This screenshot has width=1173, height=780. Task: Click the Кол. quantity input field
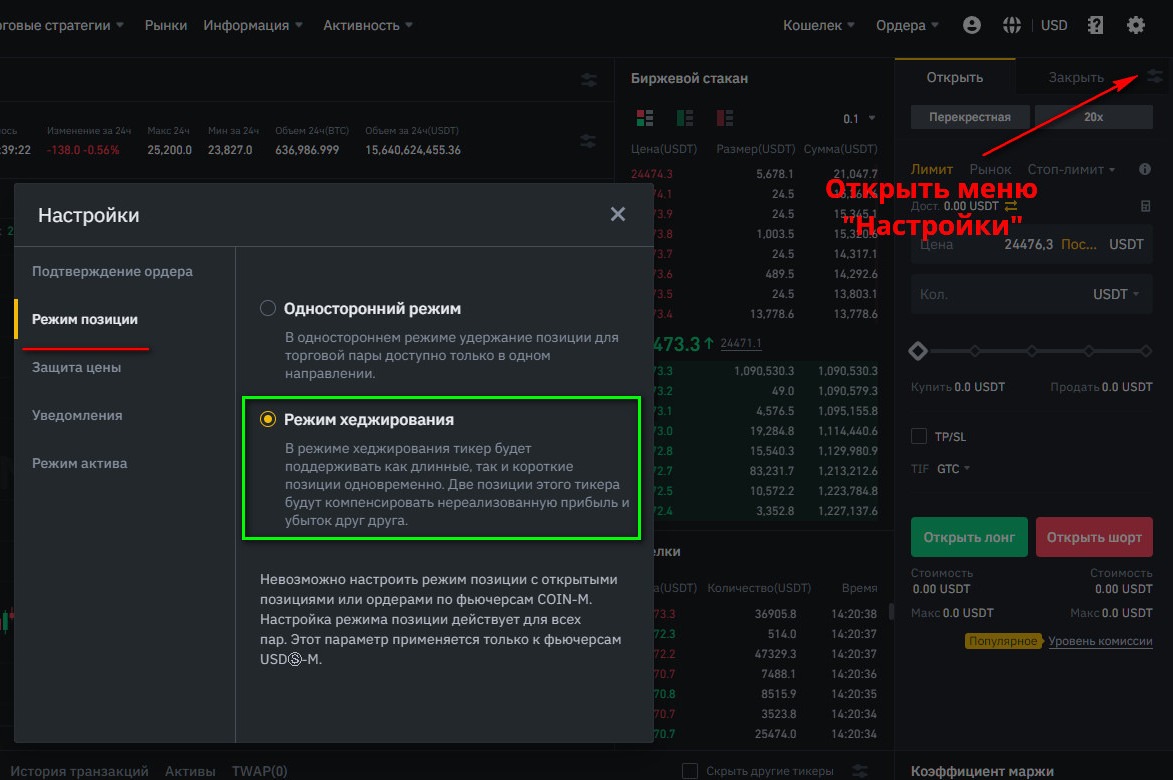(x=1032, y=294)
